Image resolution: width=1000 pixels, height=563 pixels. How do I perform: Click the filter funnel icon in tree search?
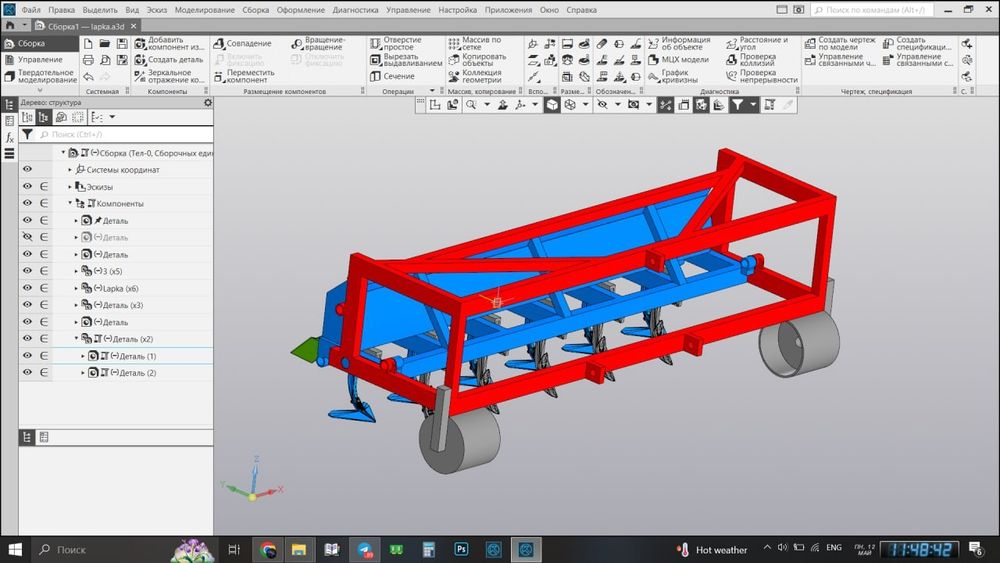[x=27, y=135]
